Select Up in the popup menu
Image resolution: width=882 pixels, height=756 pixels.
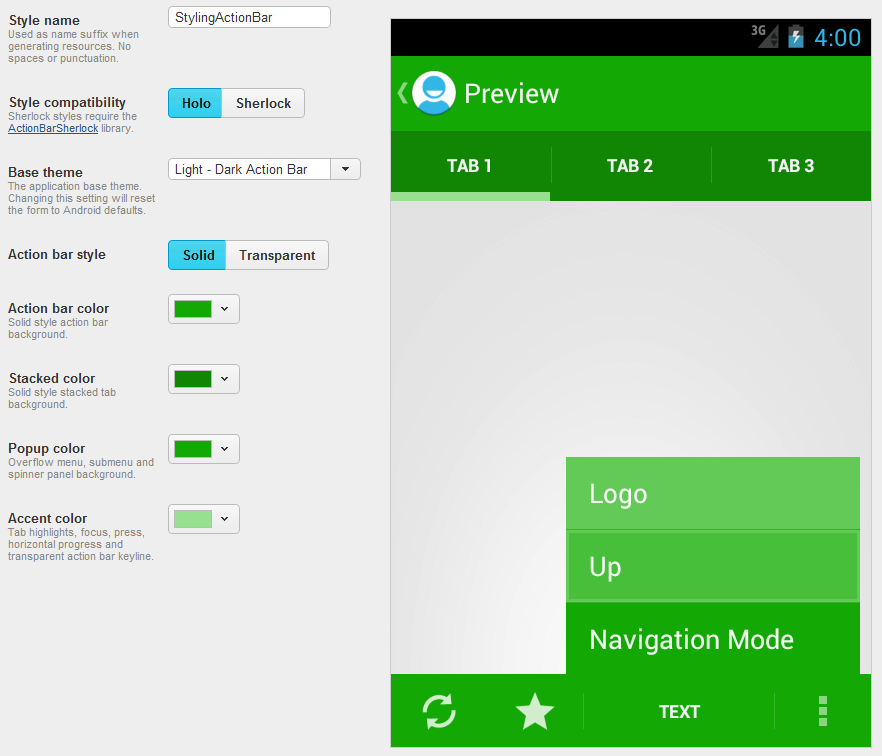coord(713,566)
